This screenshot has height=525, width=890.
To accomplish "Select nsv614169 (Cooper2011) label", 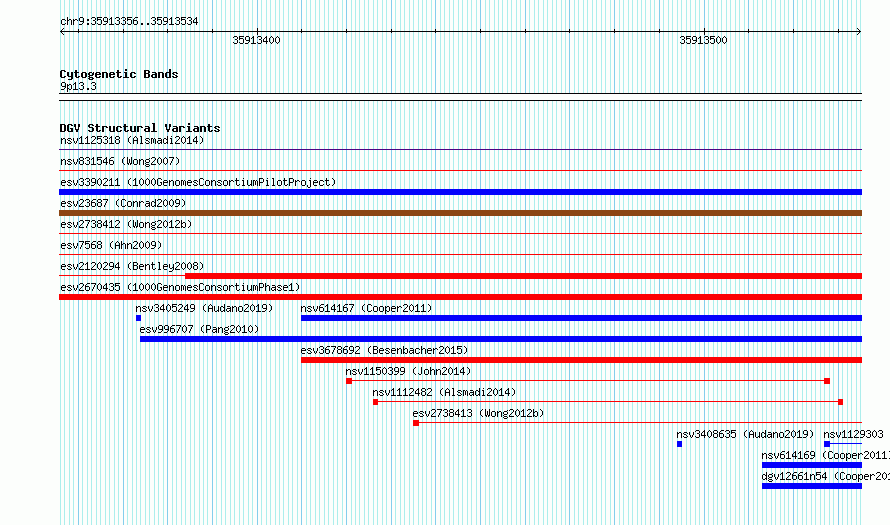I will pos(825,455).
